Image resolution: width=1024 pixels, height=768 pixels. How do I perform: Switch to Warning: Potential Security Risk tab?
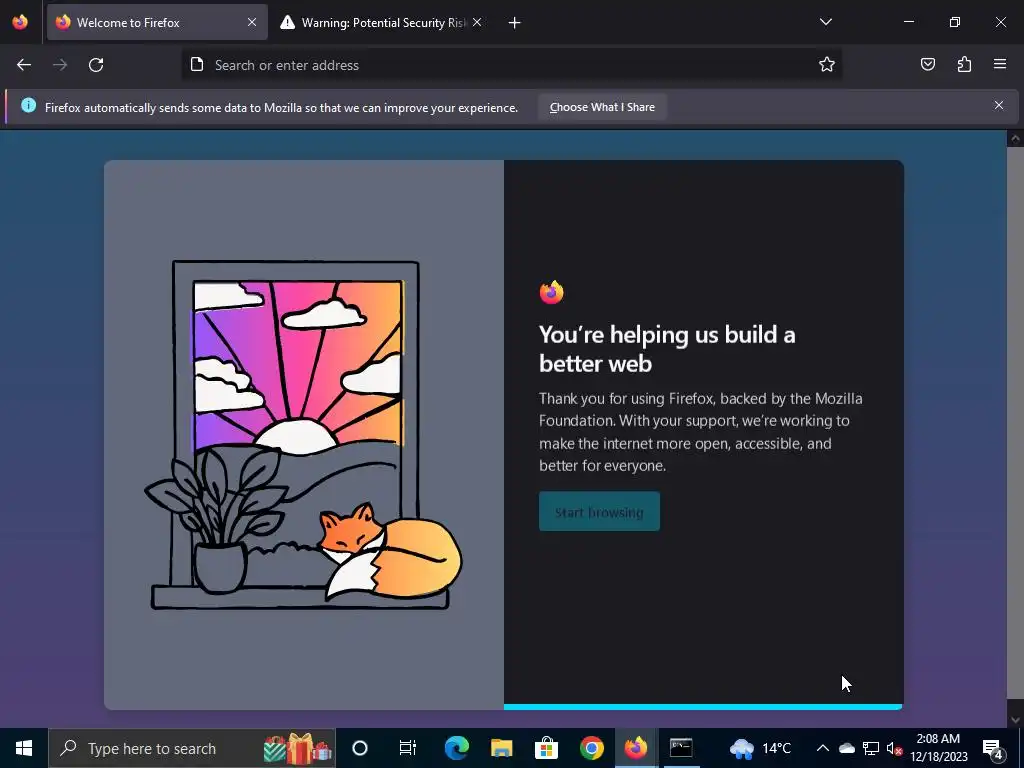pos(383,23)
